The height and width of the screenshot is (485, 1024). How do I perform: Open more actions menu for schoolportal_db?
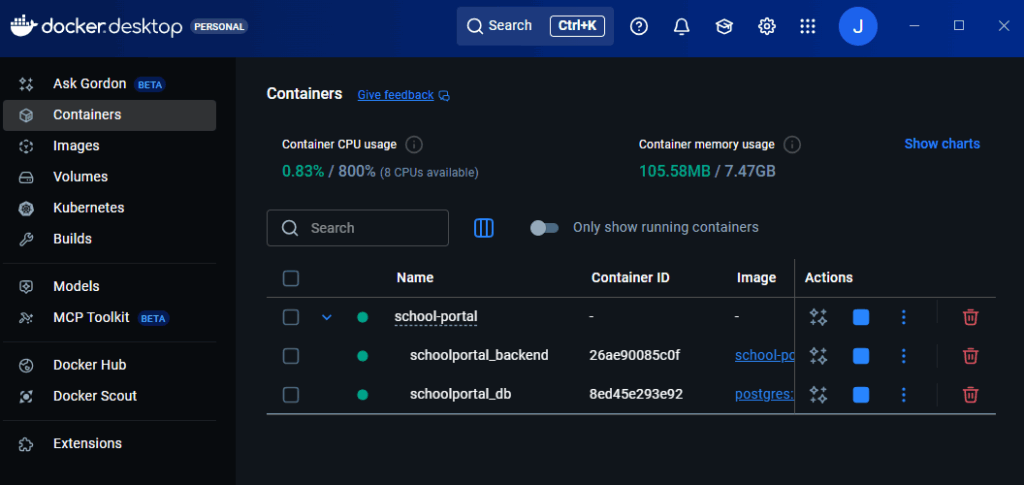pos(903,395)
